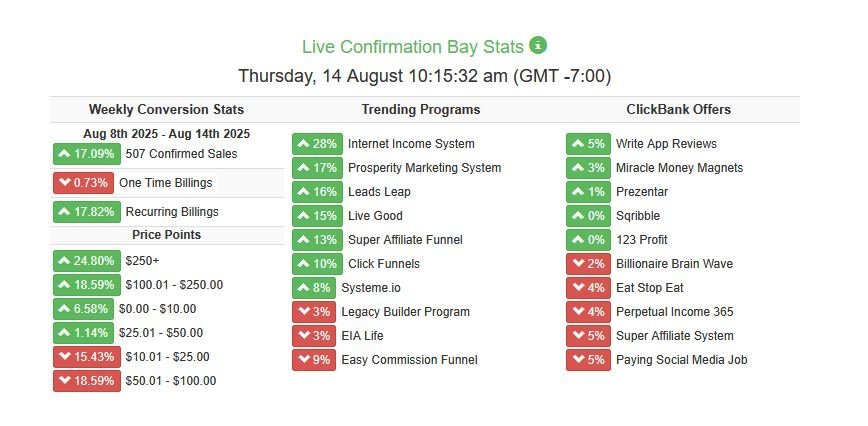This screenshot has width=868, height=426.
Task: Open the Paying Social Media Job offer
Action: [x=681, y=360]
